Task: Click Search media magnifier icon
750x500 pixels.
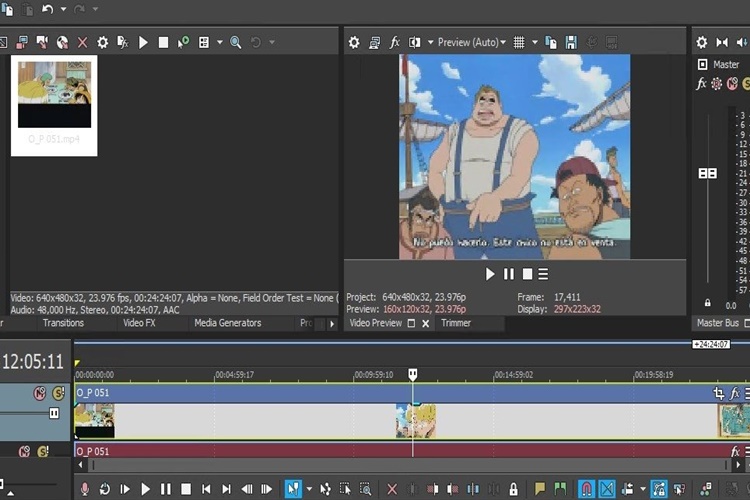Action: click(x=235, y=43)
